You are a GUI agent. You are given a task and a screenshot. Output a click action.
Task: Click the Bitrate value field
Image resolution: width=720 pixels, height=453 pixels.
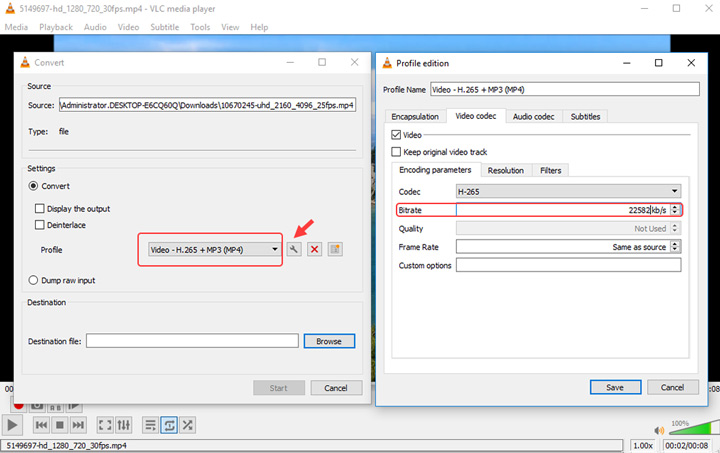coord(563,210)
